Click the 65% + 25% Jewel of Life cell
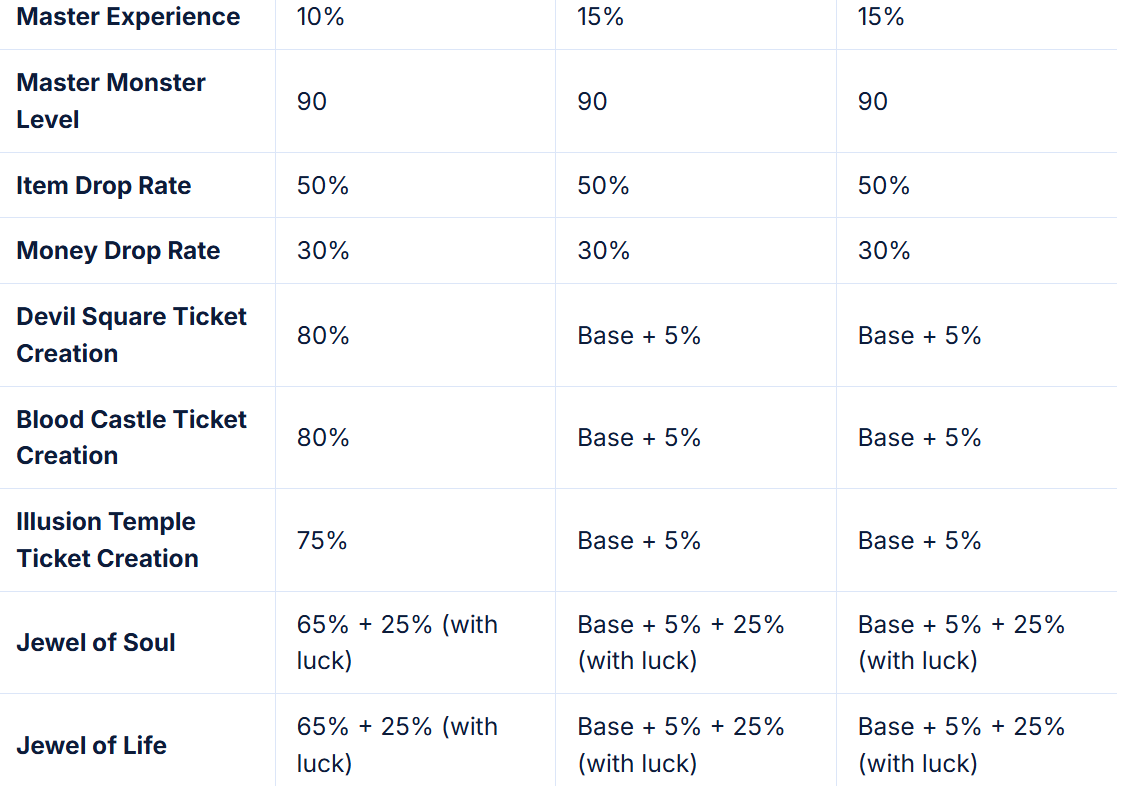1122x786 pixels. point(397,745)
